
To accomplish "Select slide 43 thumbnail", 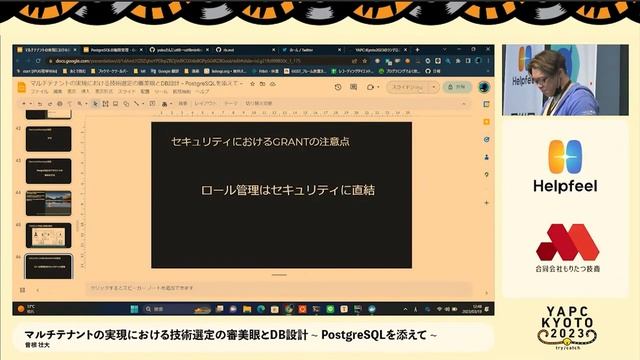I will [x=49, y=171].
